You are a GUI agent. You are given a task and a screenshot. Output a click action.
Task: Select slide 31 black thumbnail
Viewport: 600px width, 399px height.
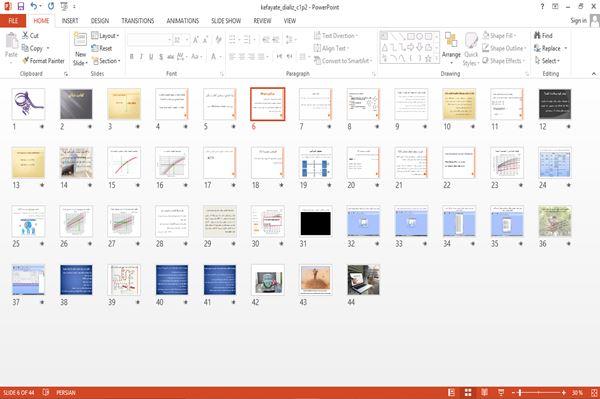coord(315,223)
